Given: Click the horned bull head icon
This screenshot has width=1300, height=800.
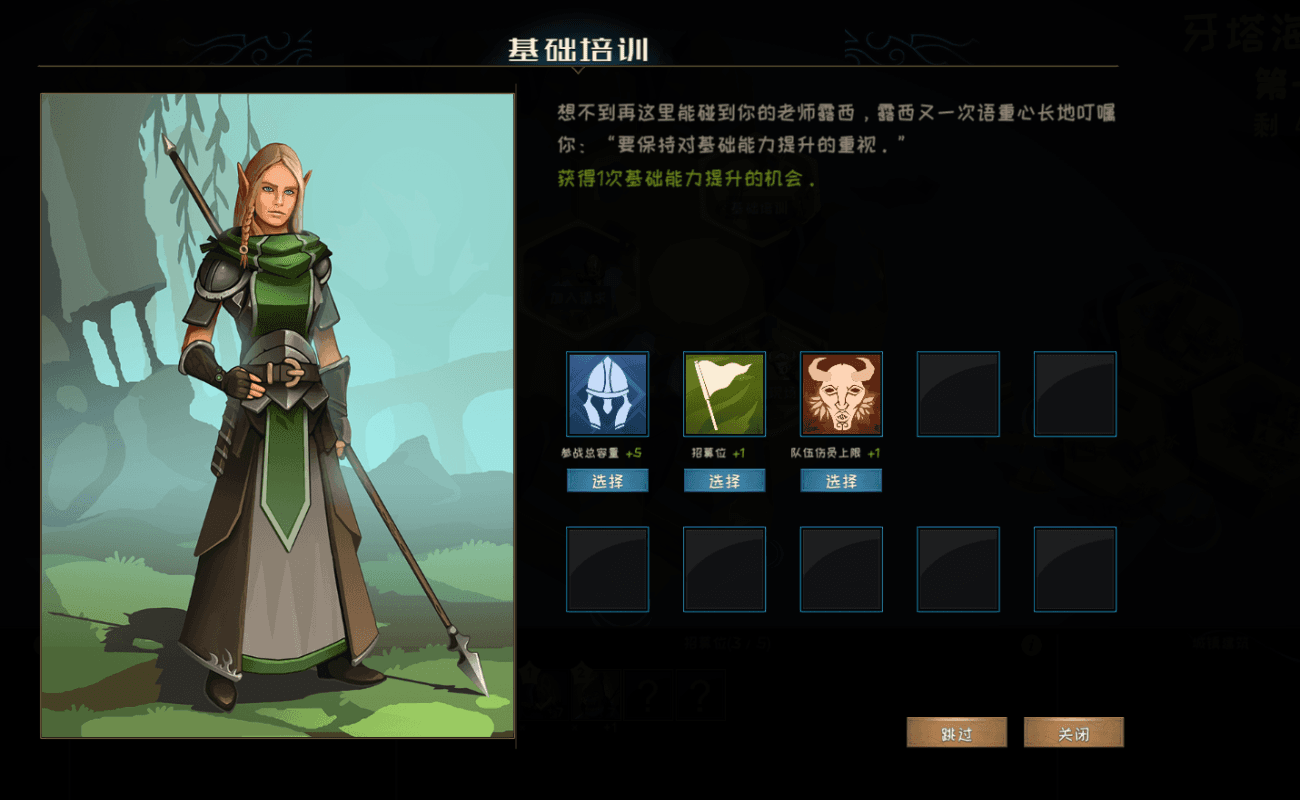Looking at the screenshot, I should pyautogui.click(x=841, y=394).
